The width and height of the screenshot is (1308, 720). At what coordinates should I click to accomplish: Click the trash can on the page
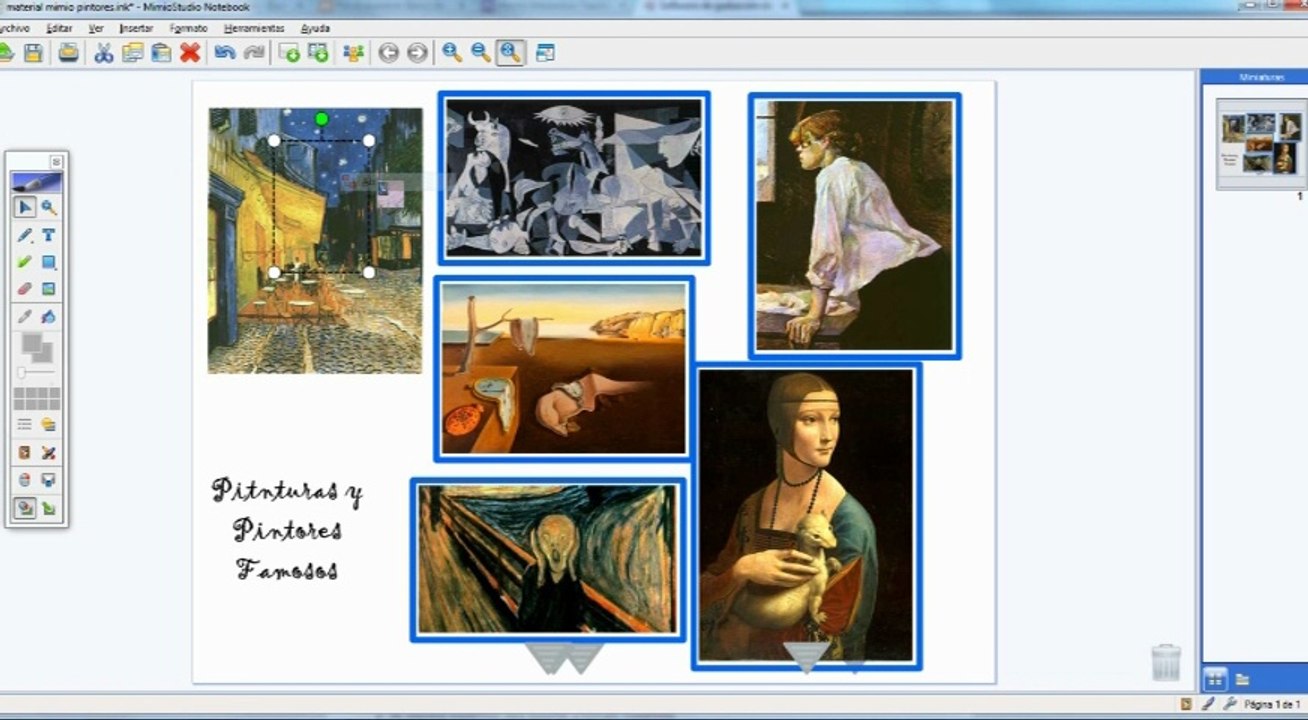pos(1166,662)
